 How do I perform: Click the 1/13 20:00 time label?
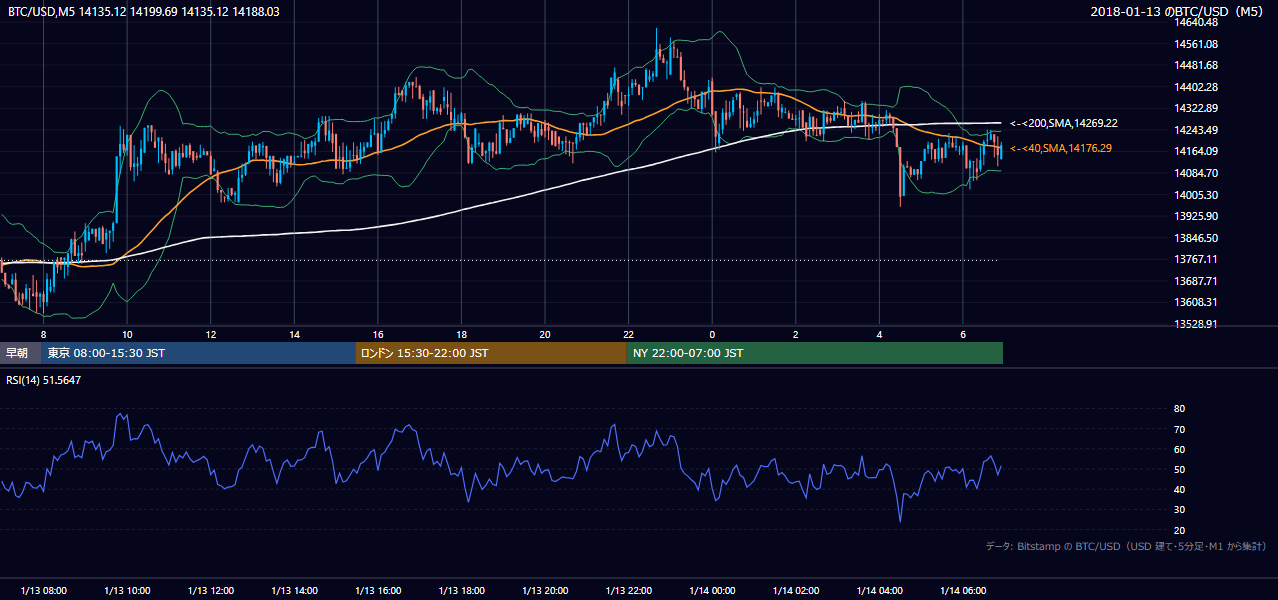tap(544, 590)
